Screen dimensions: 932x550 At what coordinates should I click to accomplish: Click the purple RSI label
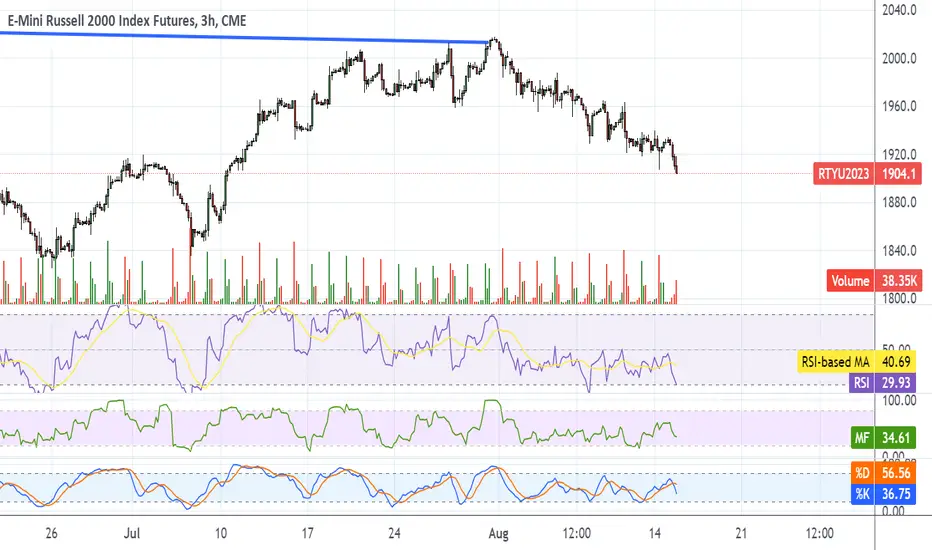(862, 382)
